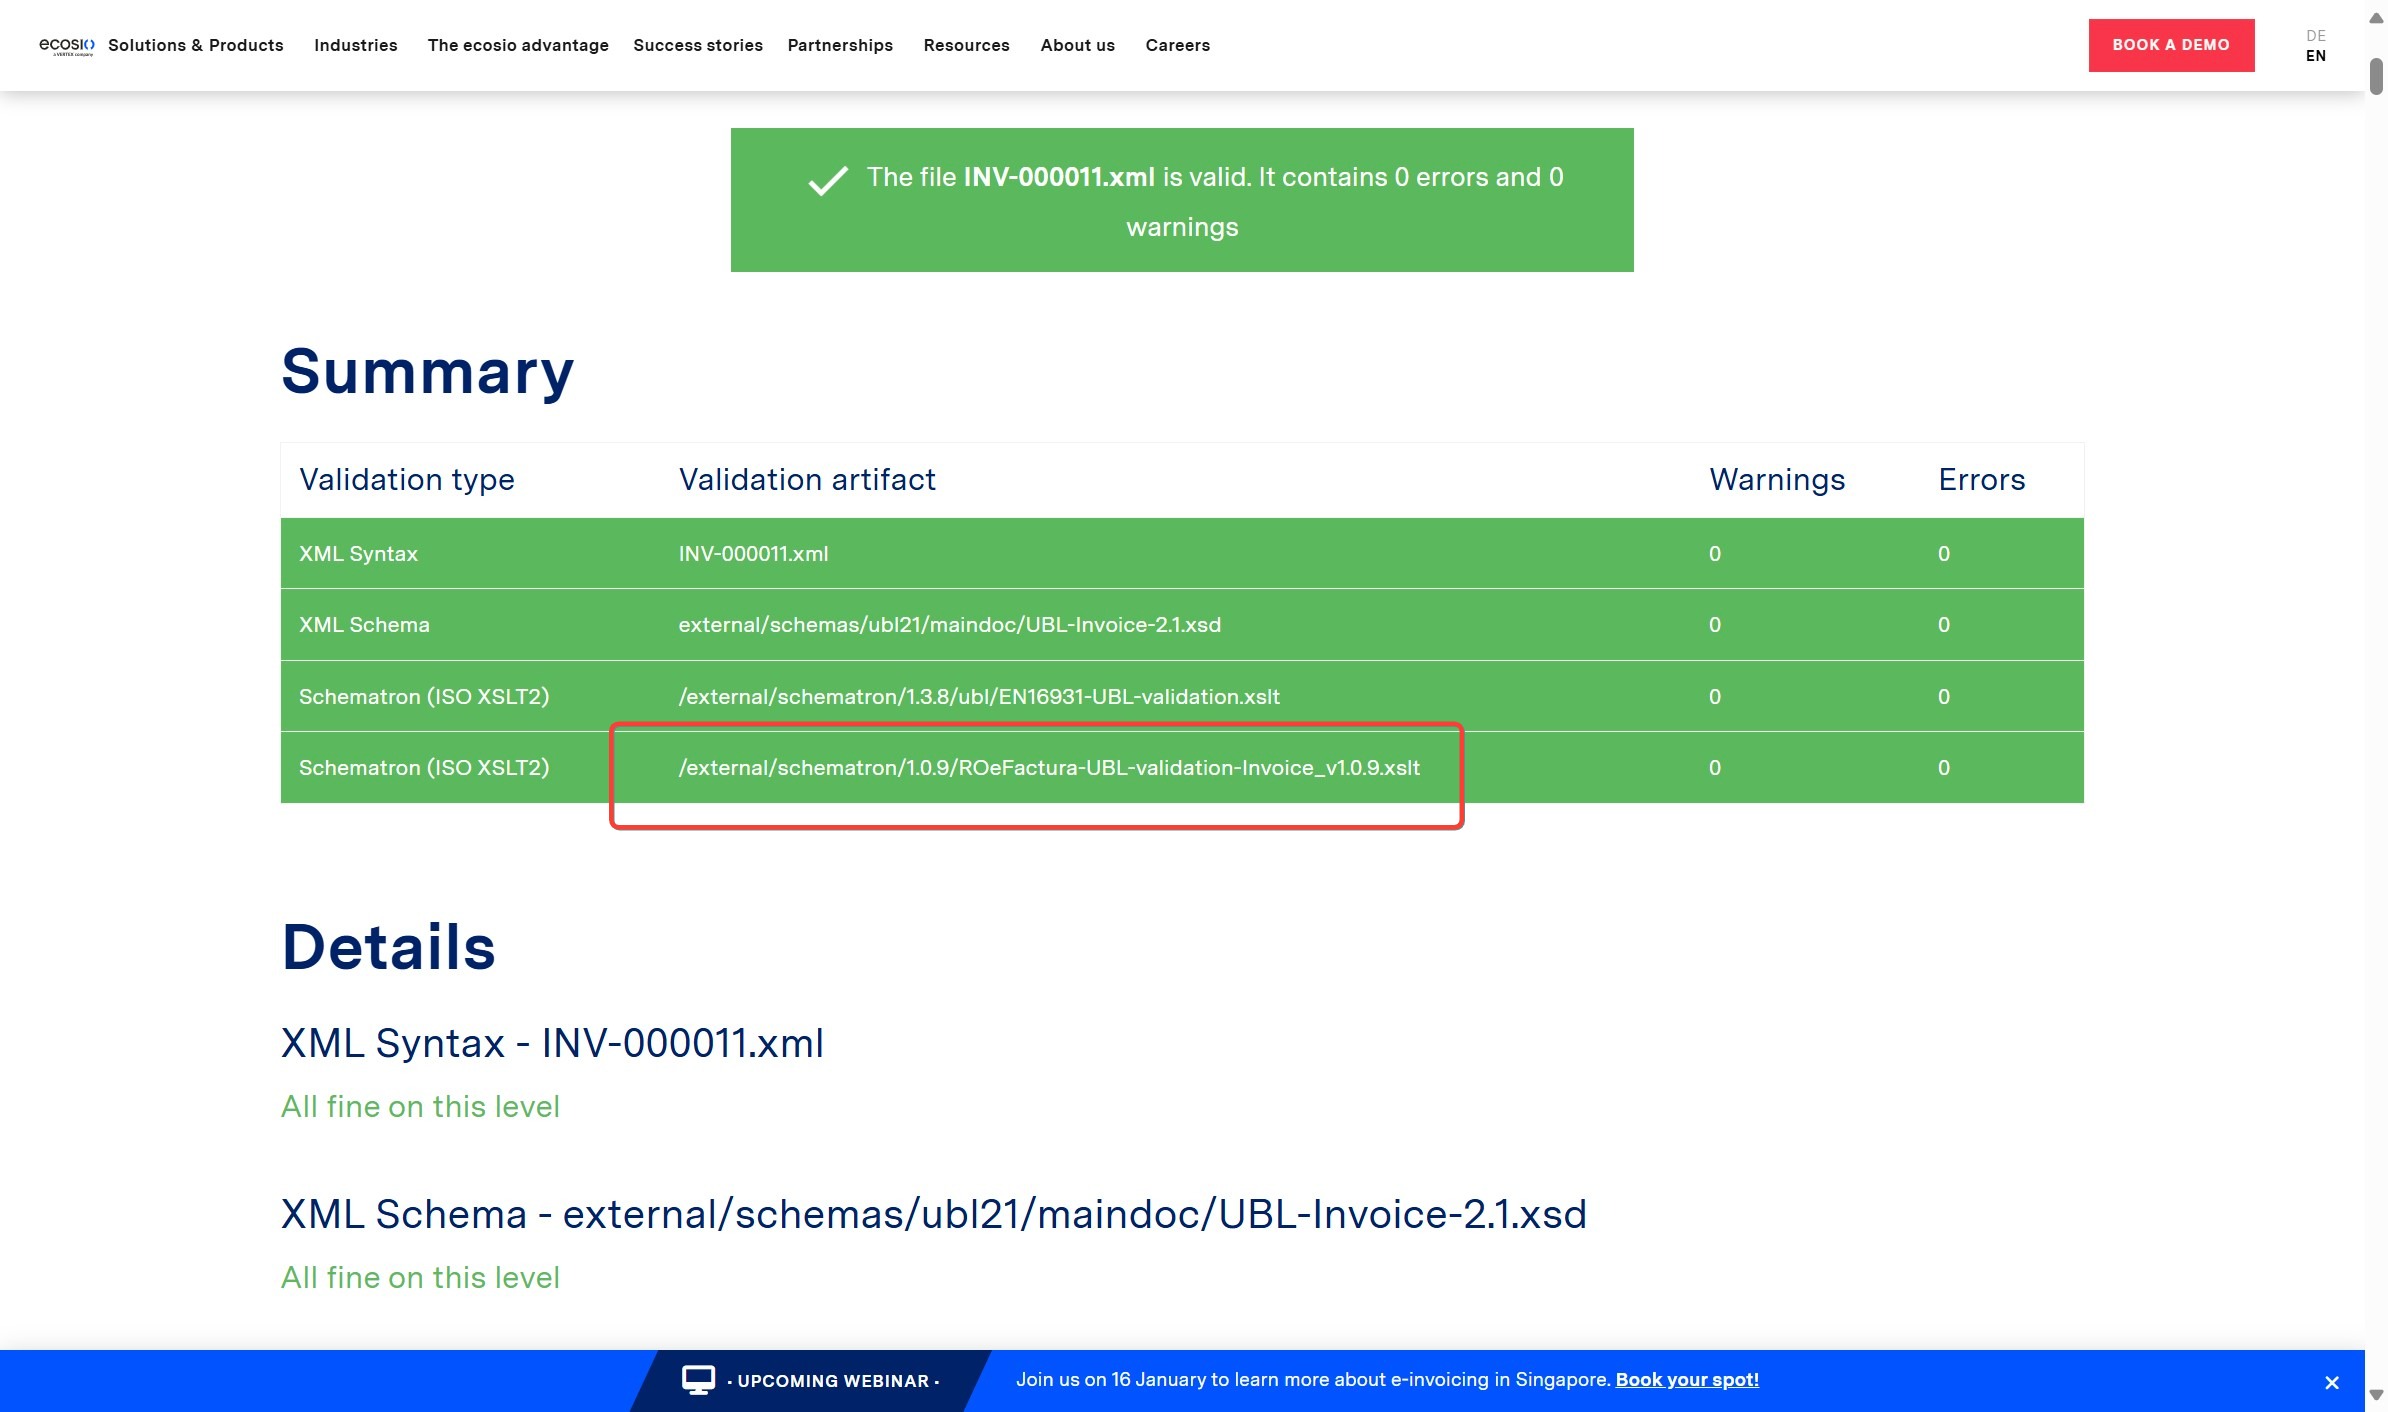2388x1412 pixels.
Task: Select About us in the navigation
Action: coord(1077,45)
